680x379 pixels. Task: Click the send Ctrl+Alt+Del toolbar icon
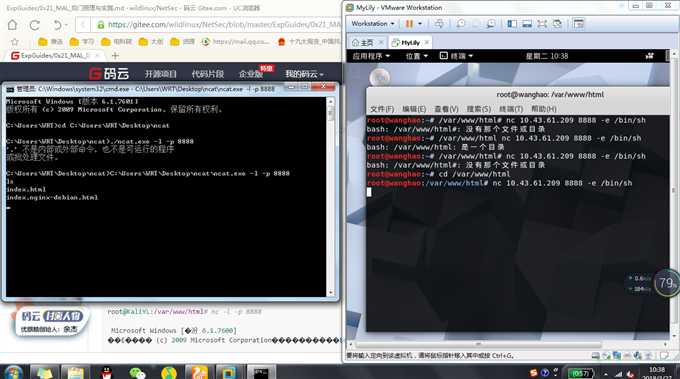439,23
